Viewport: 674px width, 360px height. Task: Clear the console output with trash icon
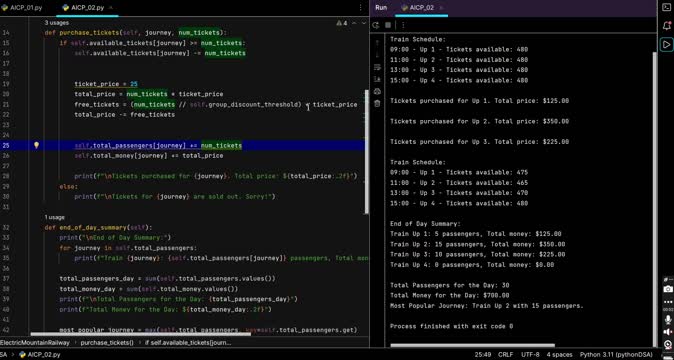pos(377,104)
